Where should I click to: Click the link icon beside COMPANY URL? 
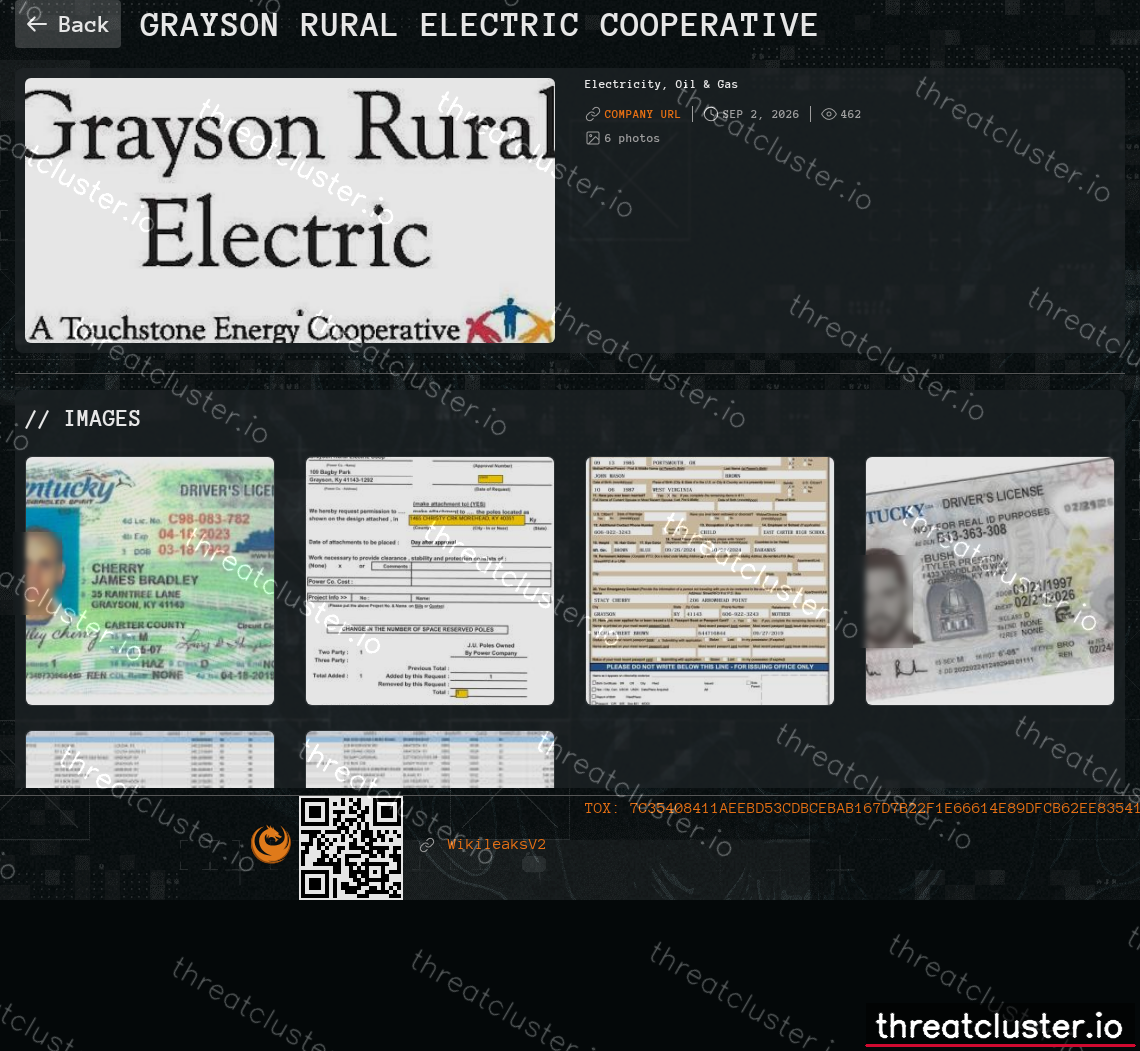click(x=593, y=114)
